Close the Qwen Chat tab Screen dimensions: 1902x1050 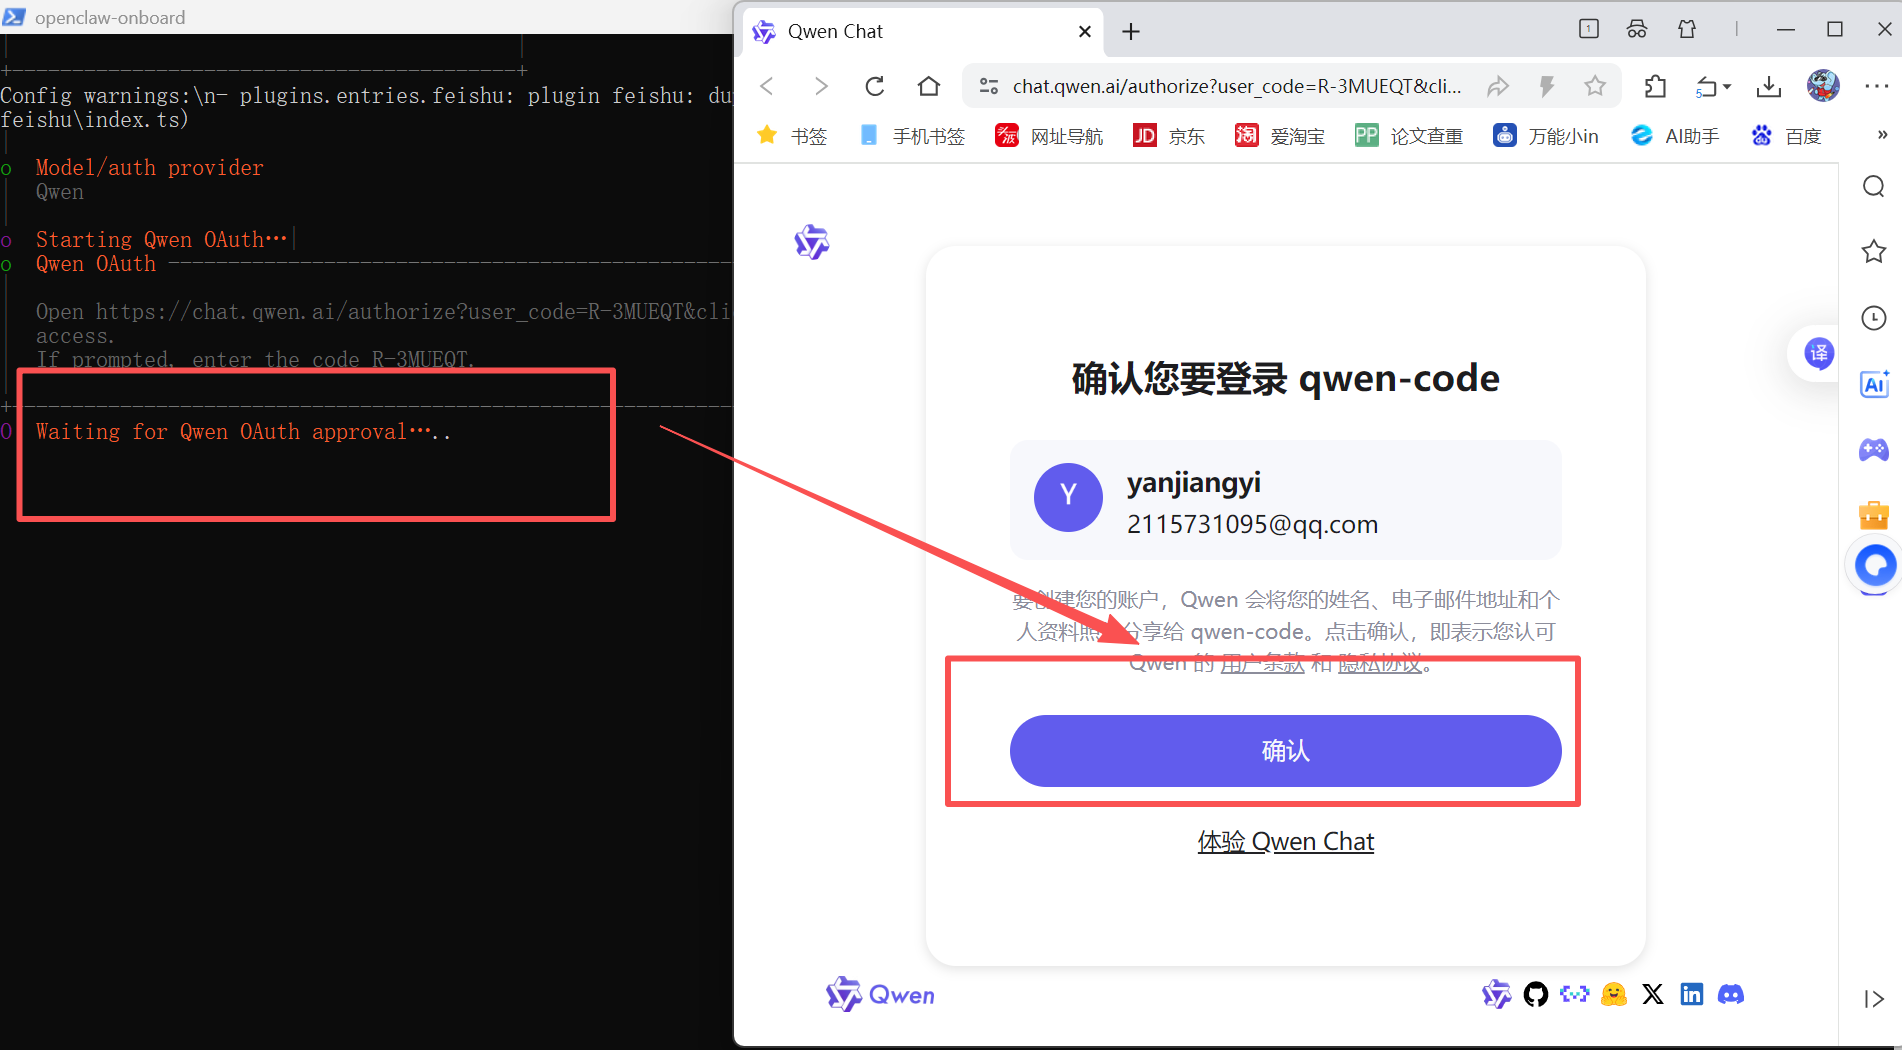[1085, 32]
